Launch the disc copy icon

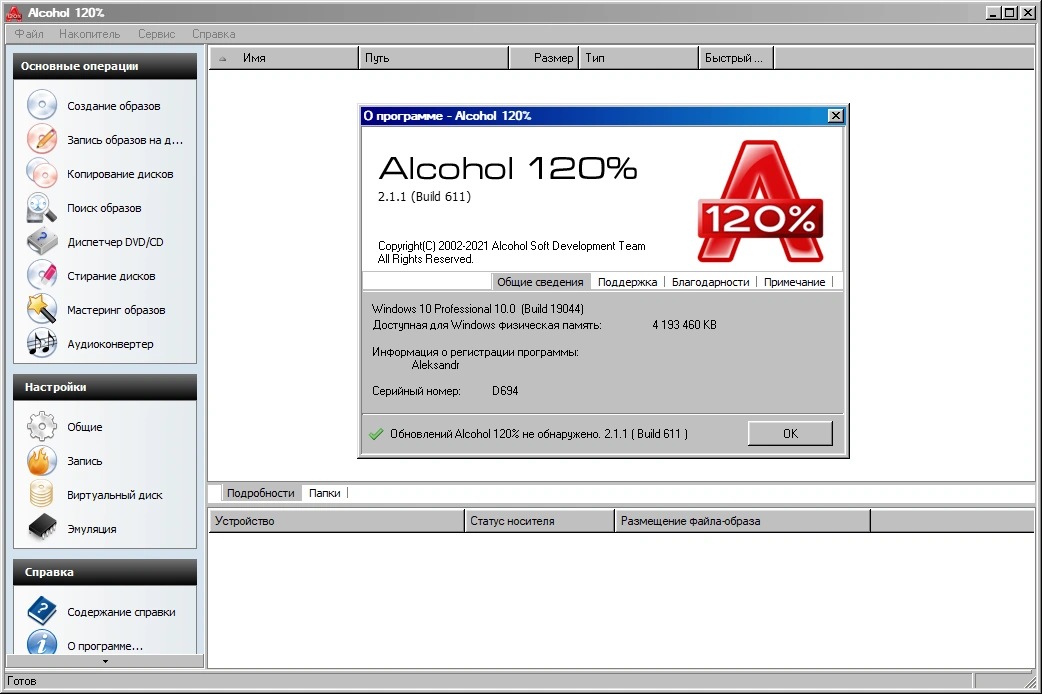pyautogui.click(x=42, y=173)
